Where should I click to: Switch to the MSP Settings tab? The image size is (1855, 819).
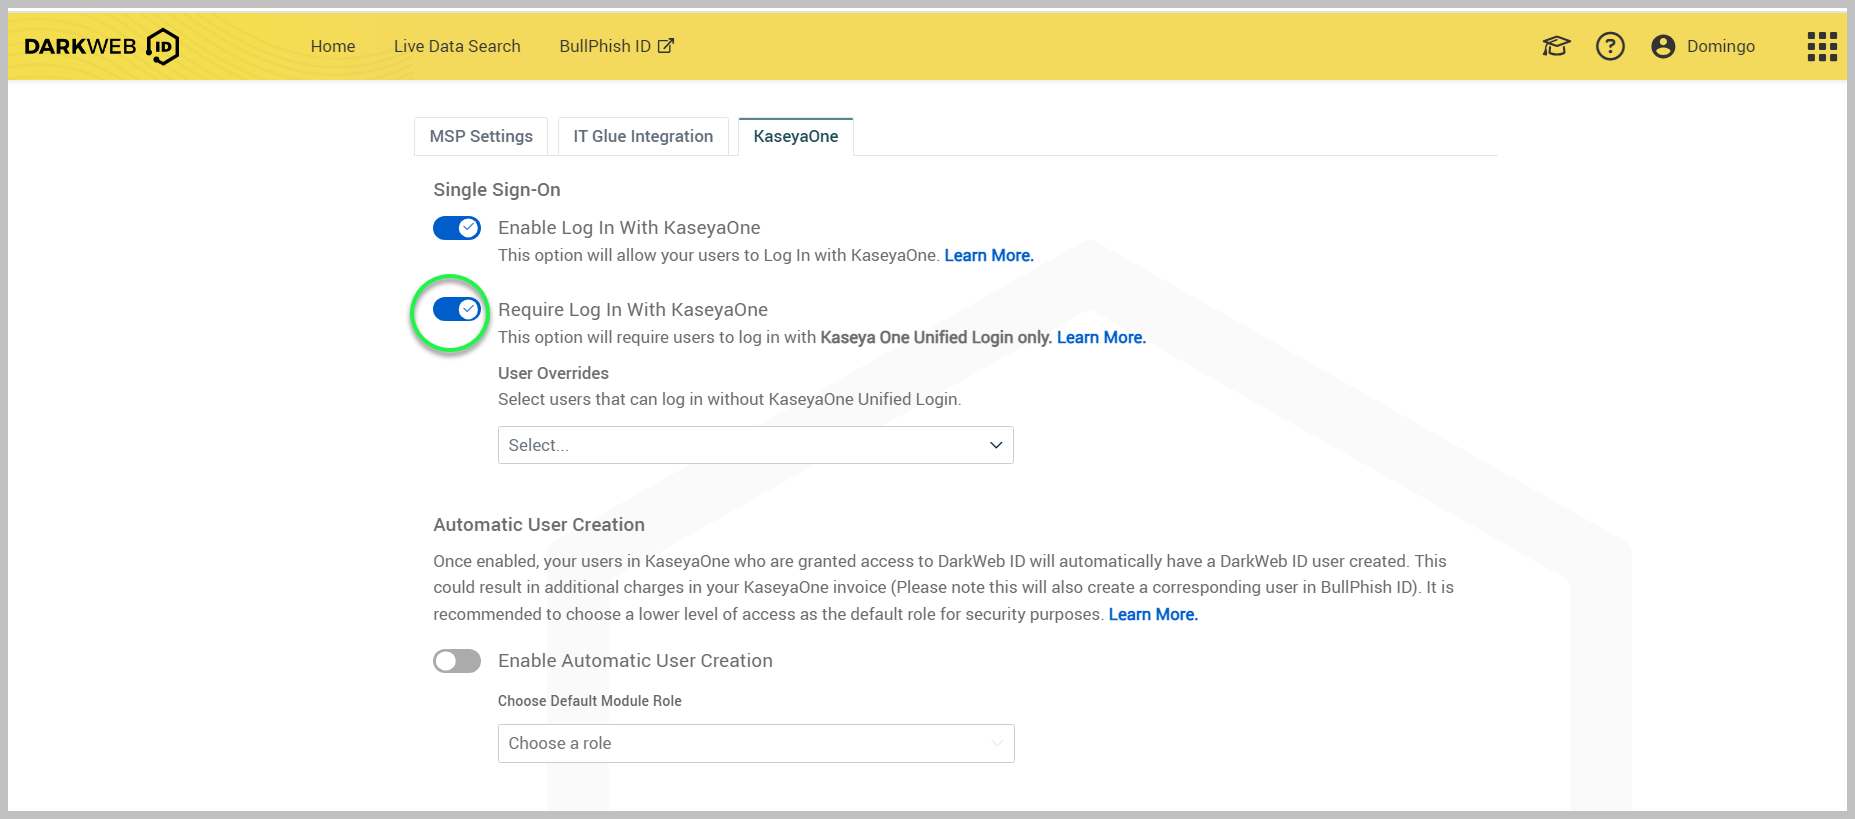click(481, 137)
